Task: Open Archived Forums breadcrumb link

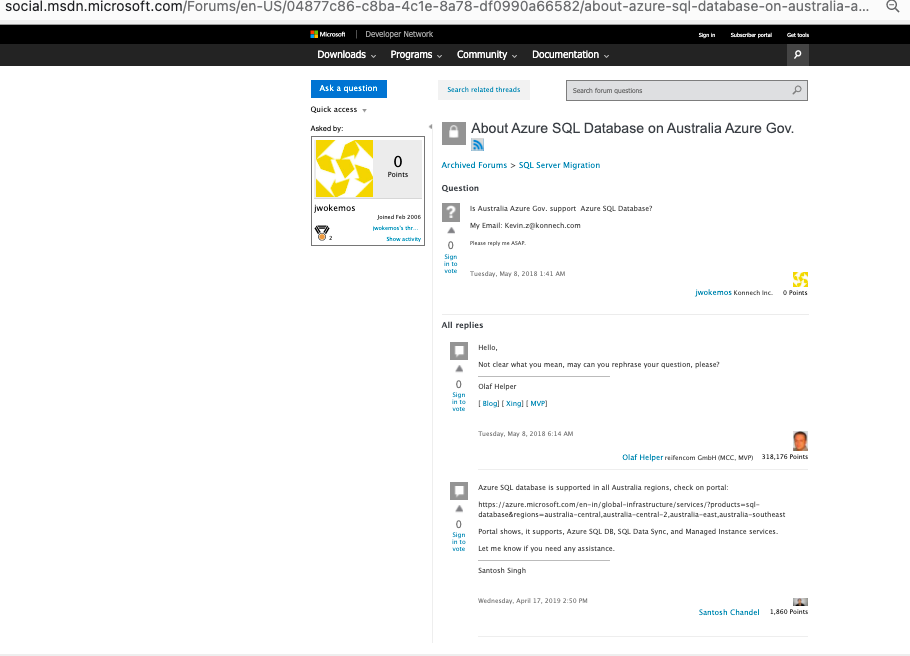Action: coord(474,165)
